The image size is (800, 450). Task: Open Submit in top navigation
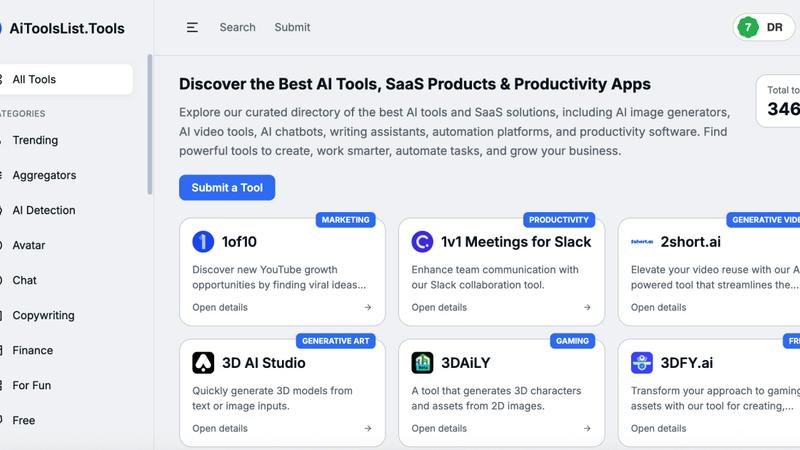click(292, 28)
